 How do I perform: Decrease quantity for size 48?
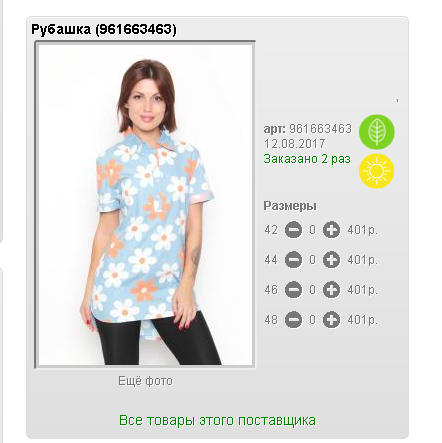293,320
